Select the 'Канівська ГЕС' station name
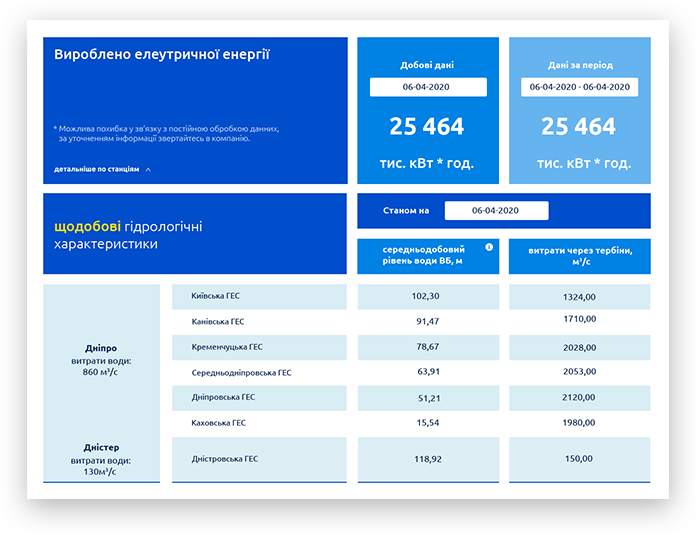698x535 pixels. coord(218,322)
